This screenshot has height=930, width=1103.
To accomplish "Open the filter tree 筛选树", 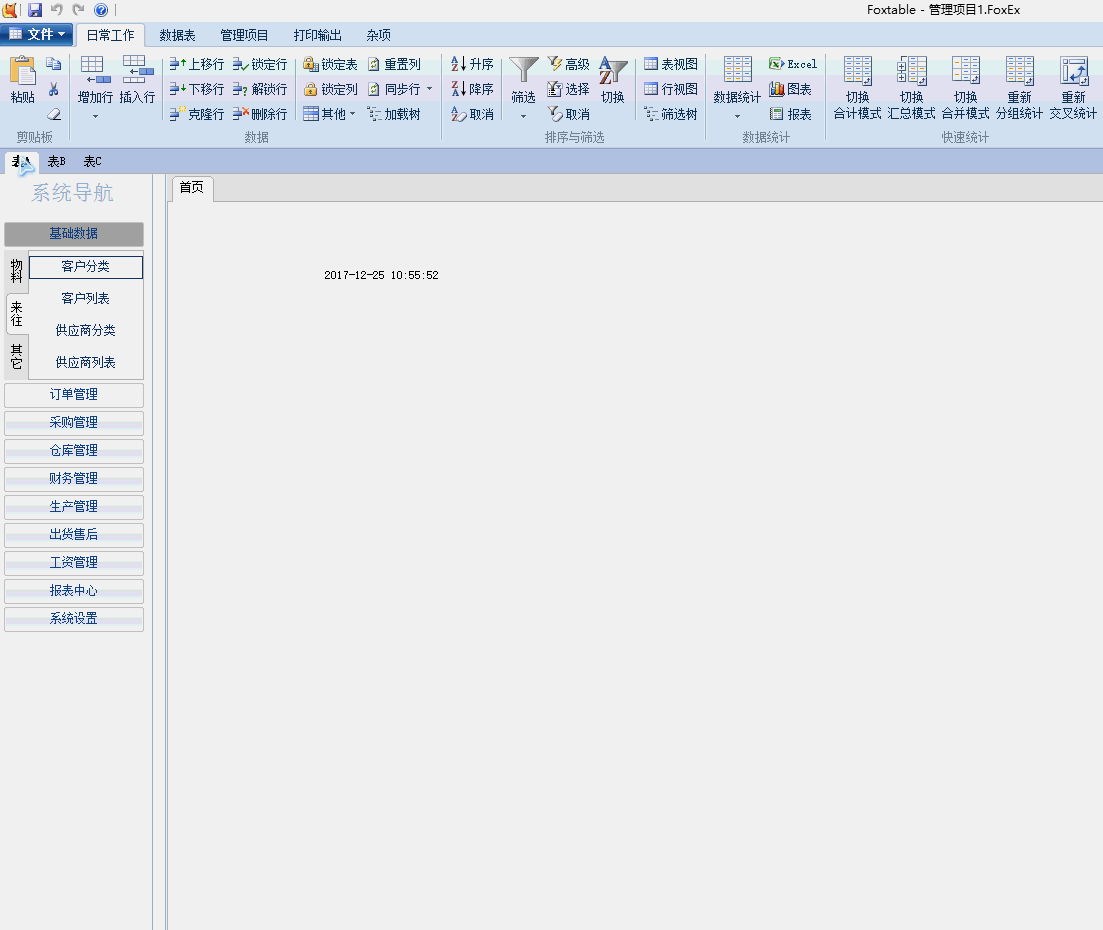I will pos(671,114).
